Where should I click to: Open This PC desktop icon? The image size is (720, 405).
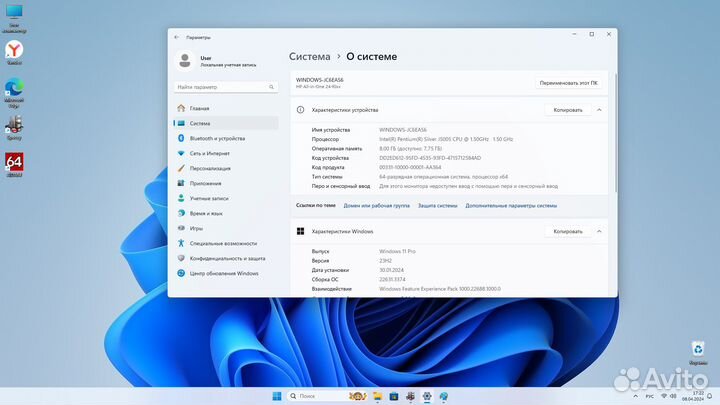pos(14,18)
